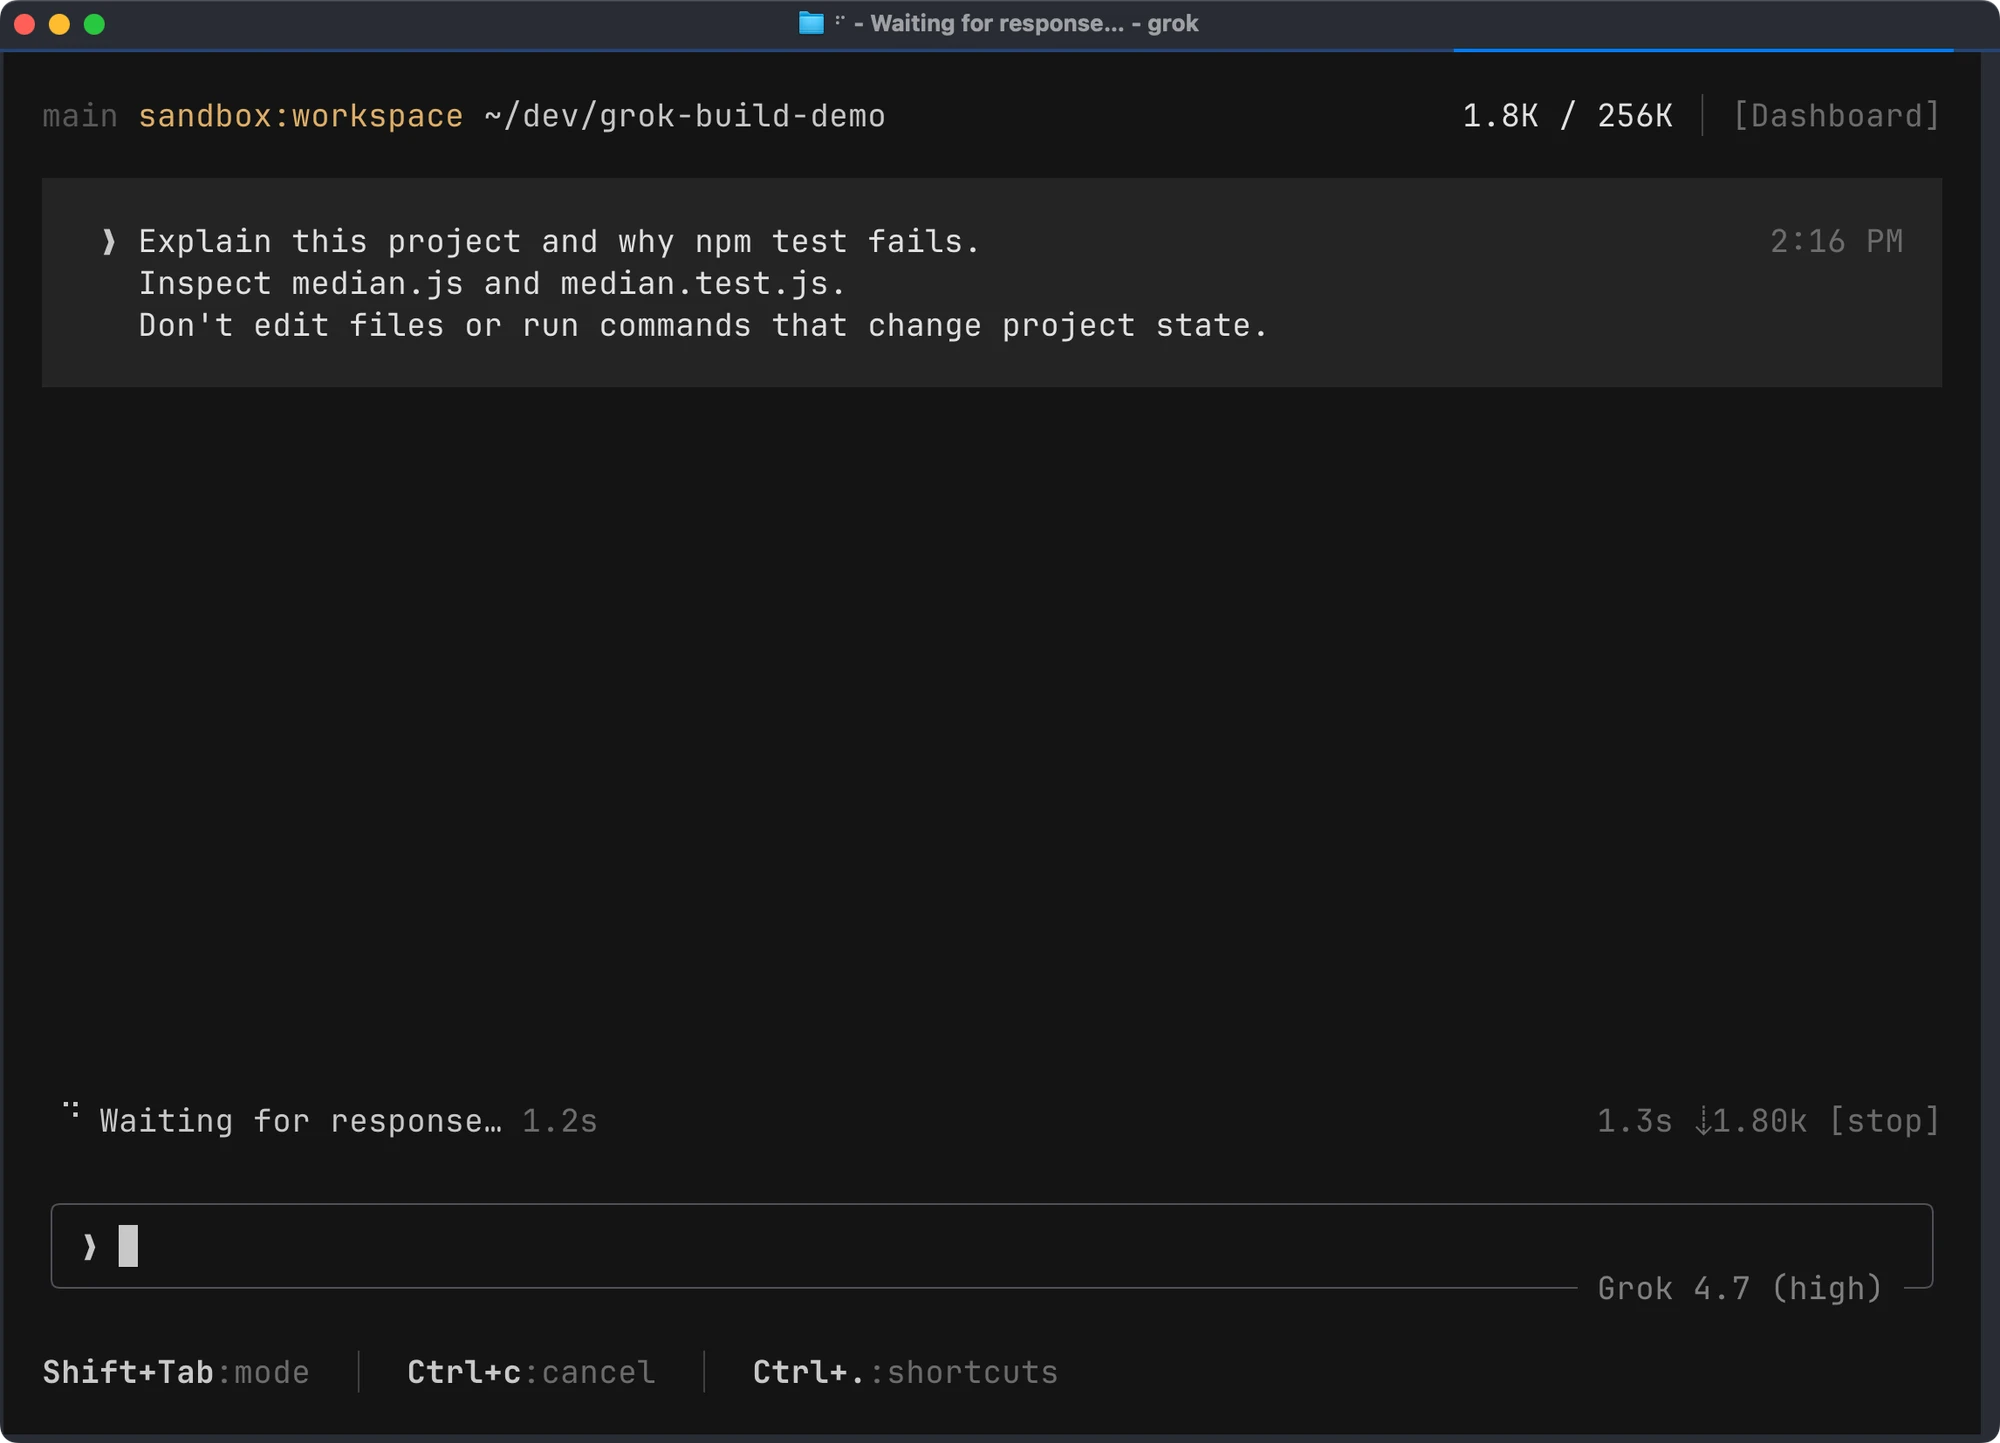Click the [stop] button
The image size is (2000, 1443).
click(1884, 1121)
